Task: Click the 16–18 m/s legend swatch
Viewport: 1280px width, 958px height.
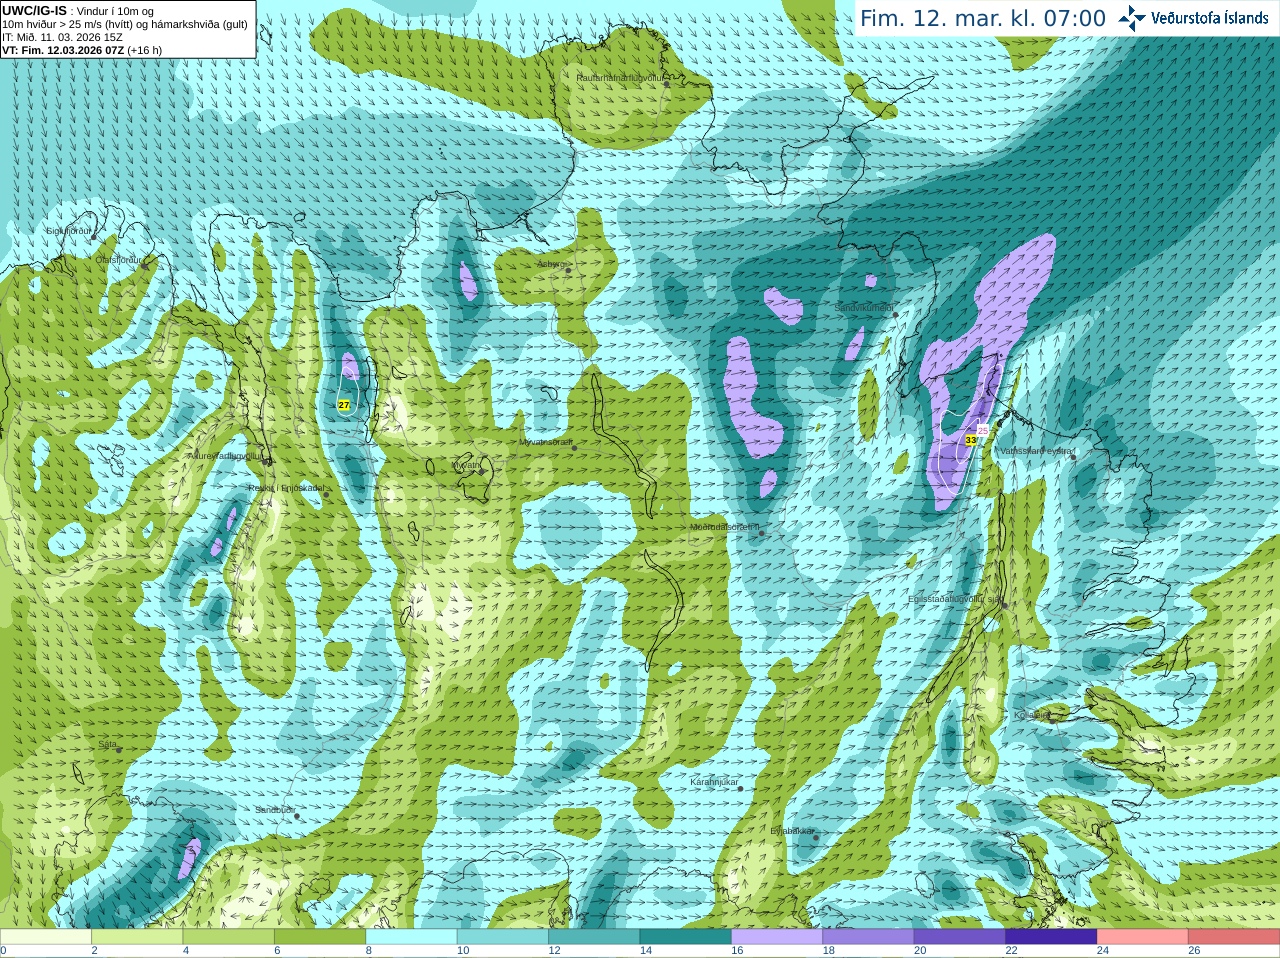Action: click(777, 937)
